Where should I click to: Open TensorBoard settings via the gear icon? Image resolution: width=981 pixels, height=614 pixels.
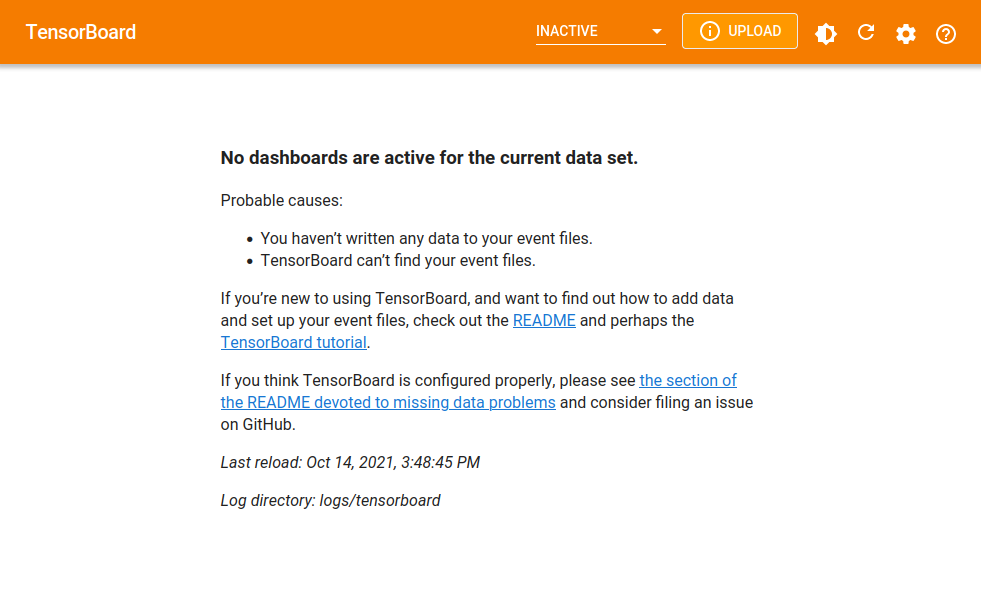(906, 33)
